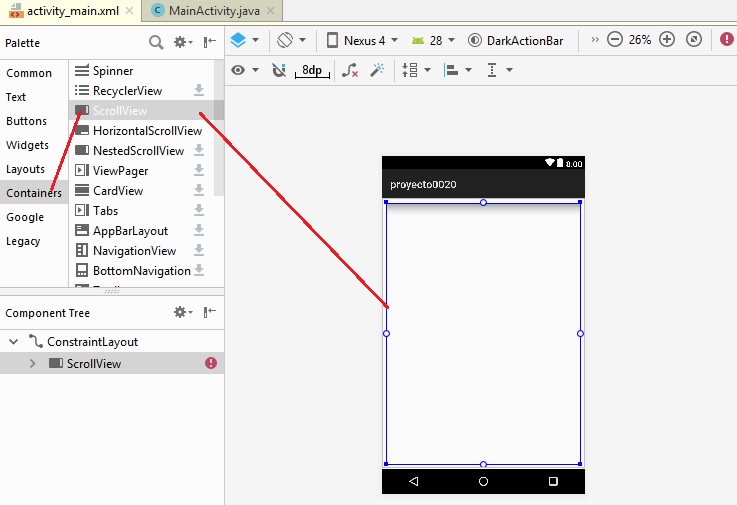Toggle autoconnect magnet icon
Image resolution: width=737 pixels, height=505 pixels.
[279, 70]
